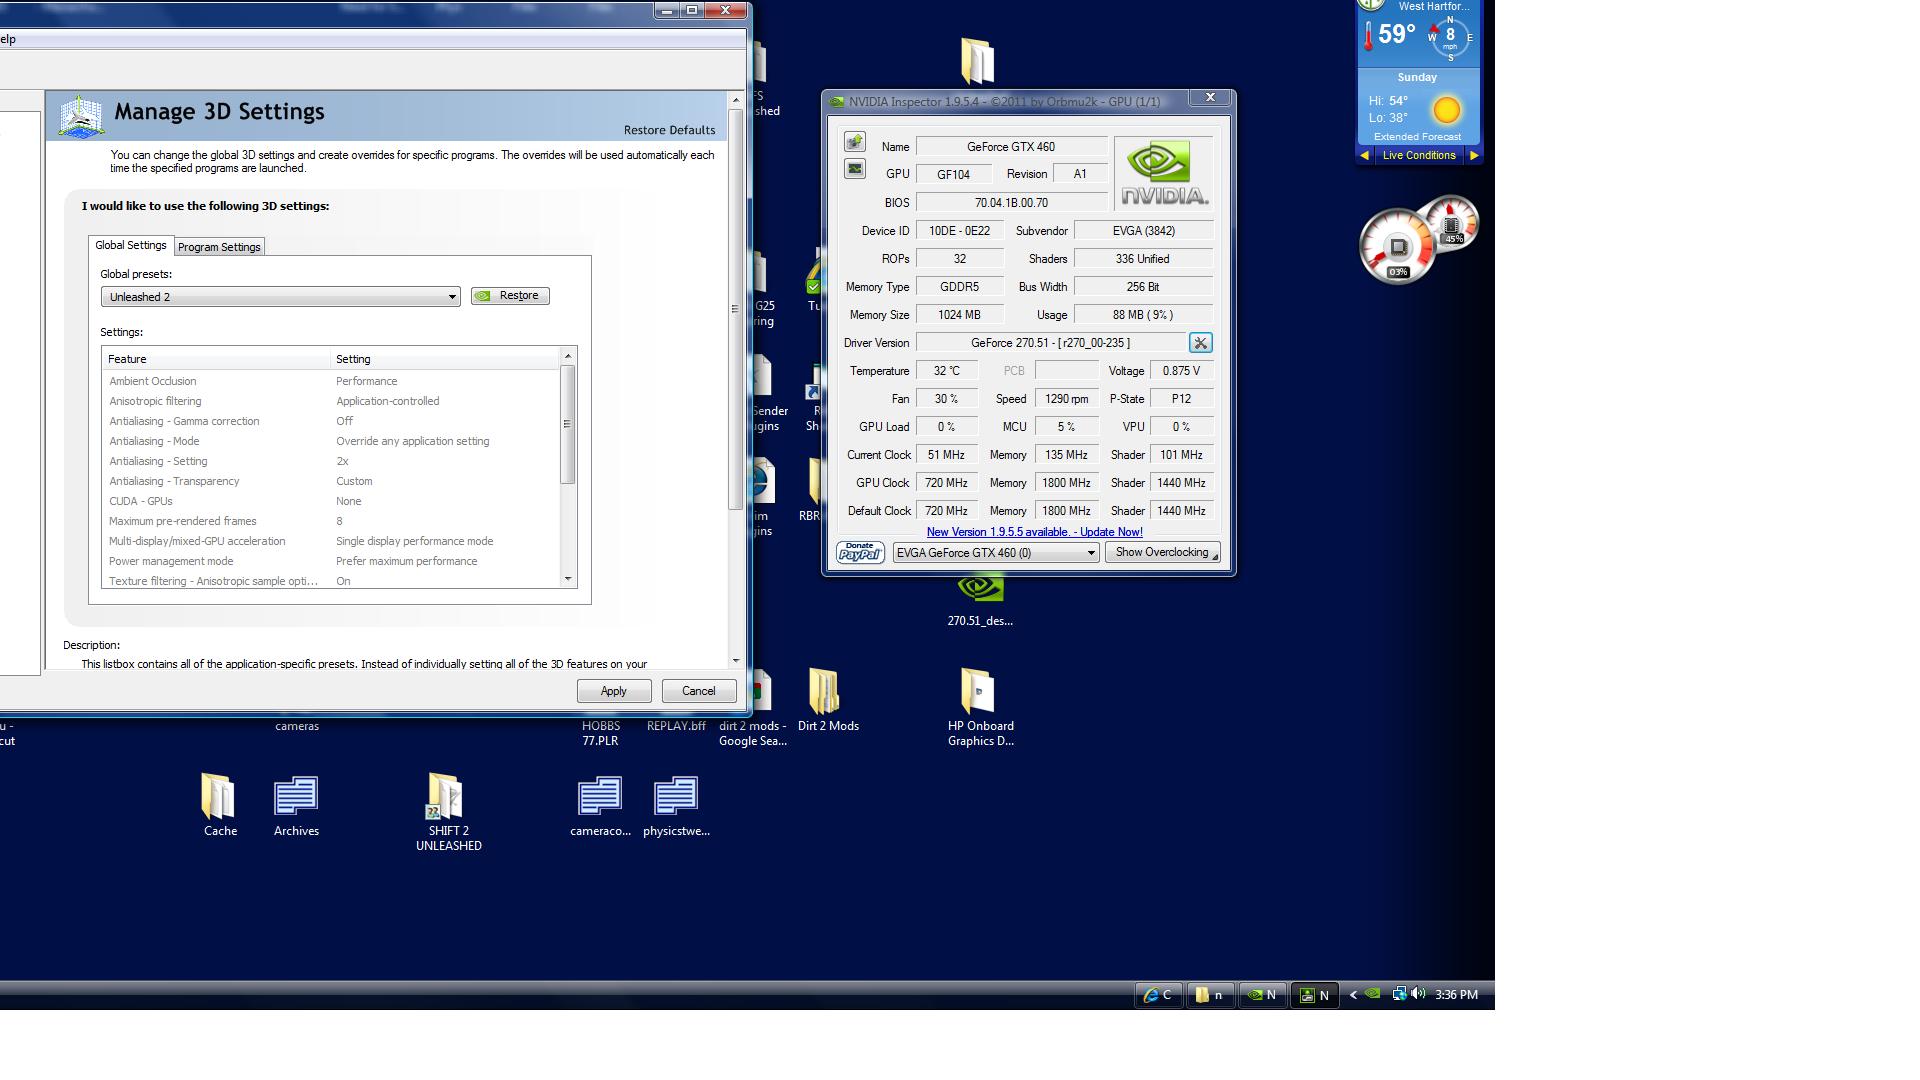Click the network tray icon

[1399, 994]
